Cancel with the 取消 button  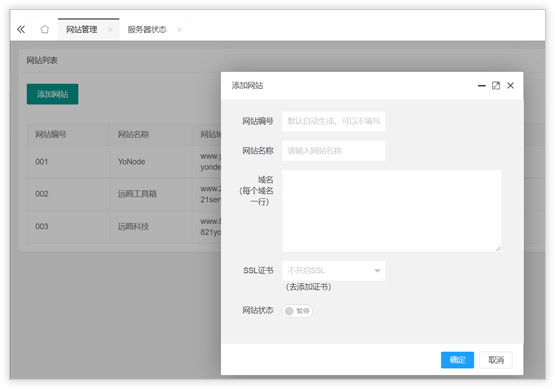(496, 360)
